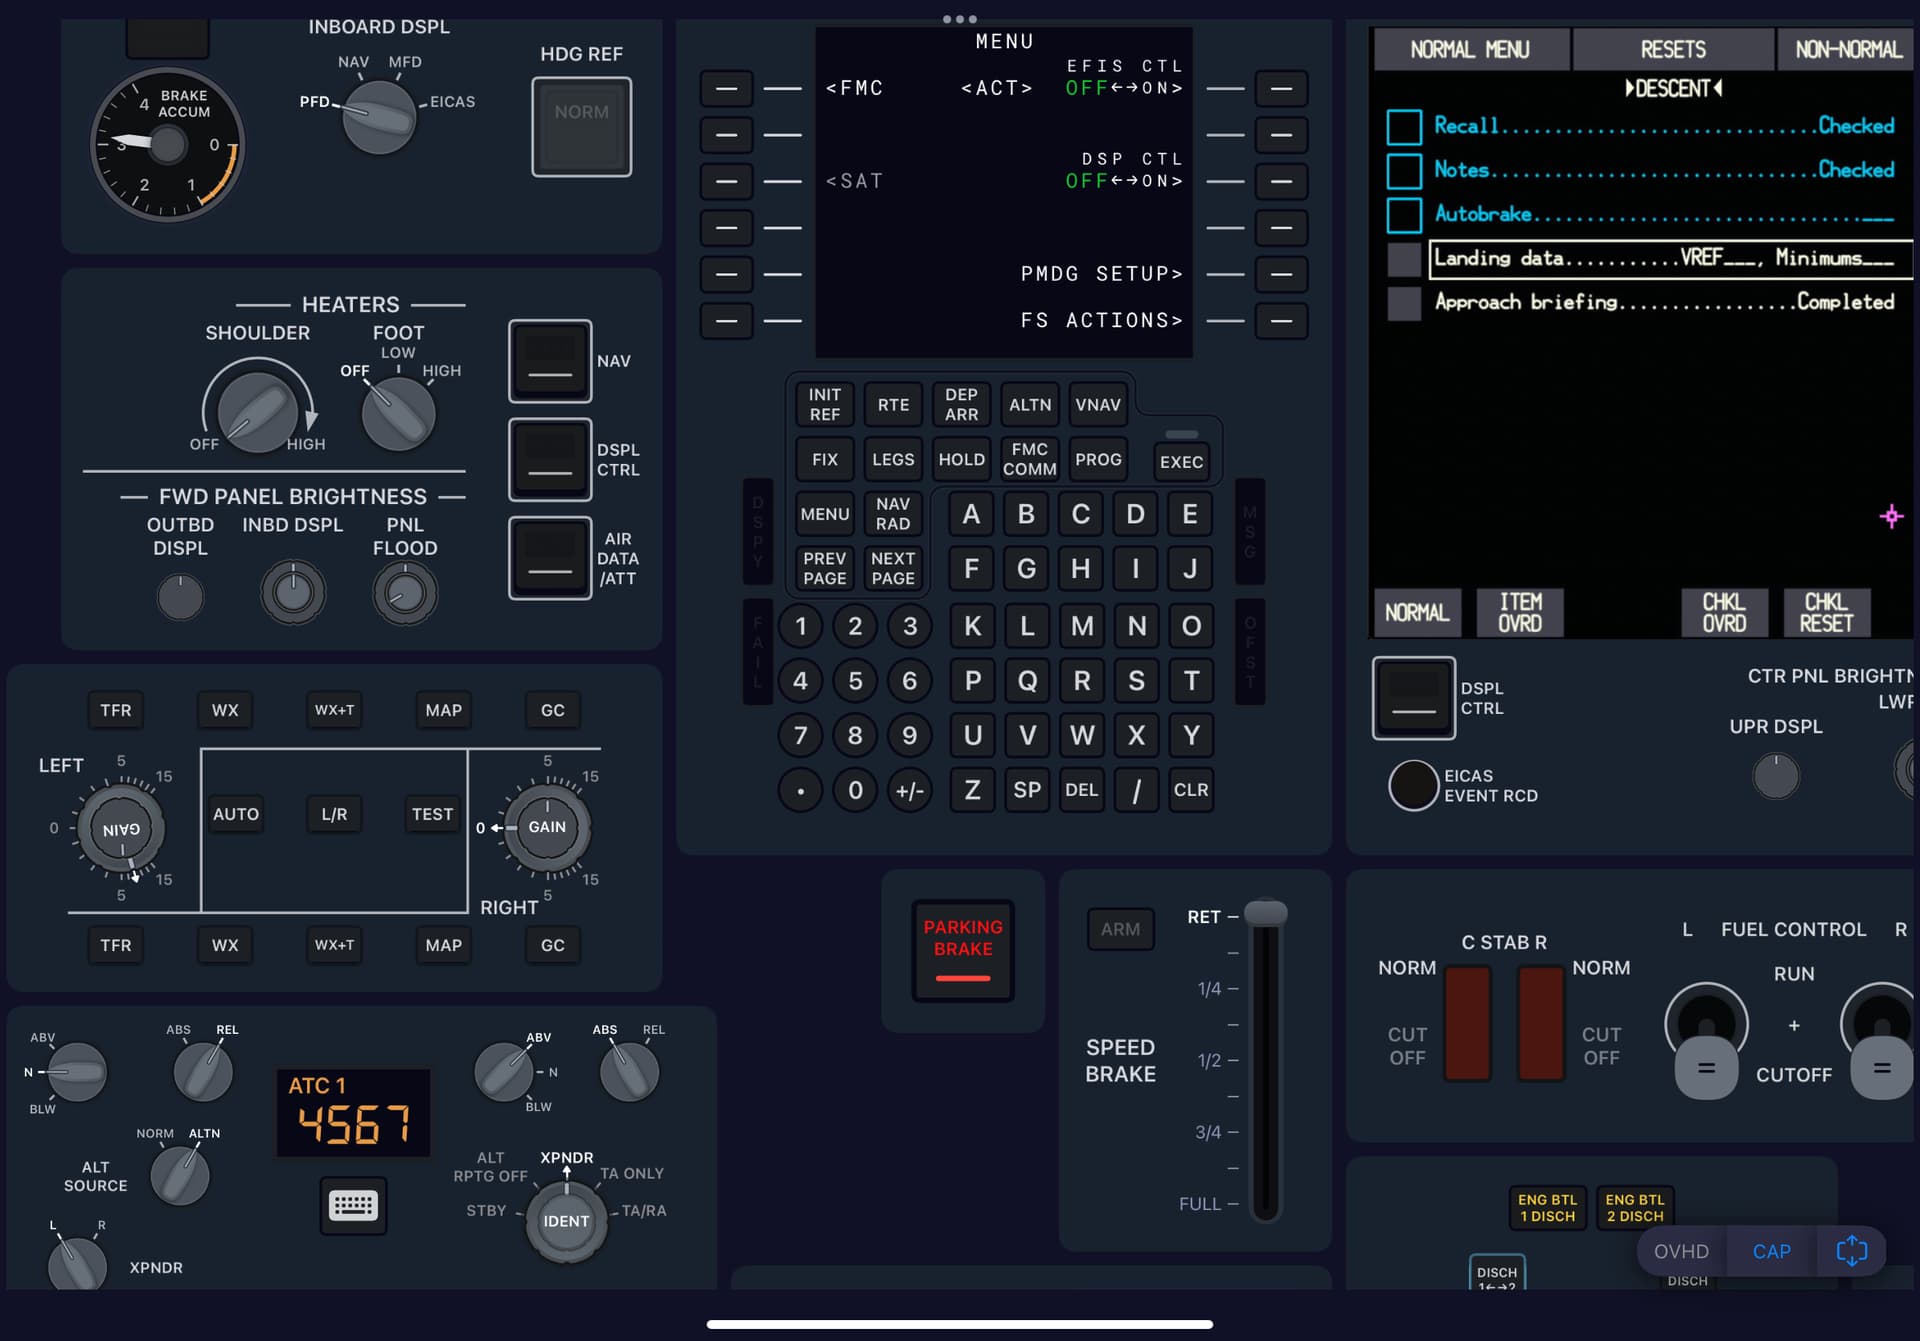Click the EXEC key on CDU
Viewport: 1920px width, 1341px height.
[x=1181, y=462]
